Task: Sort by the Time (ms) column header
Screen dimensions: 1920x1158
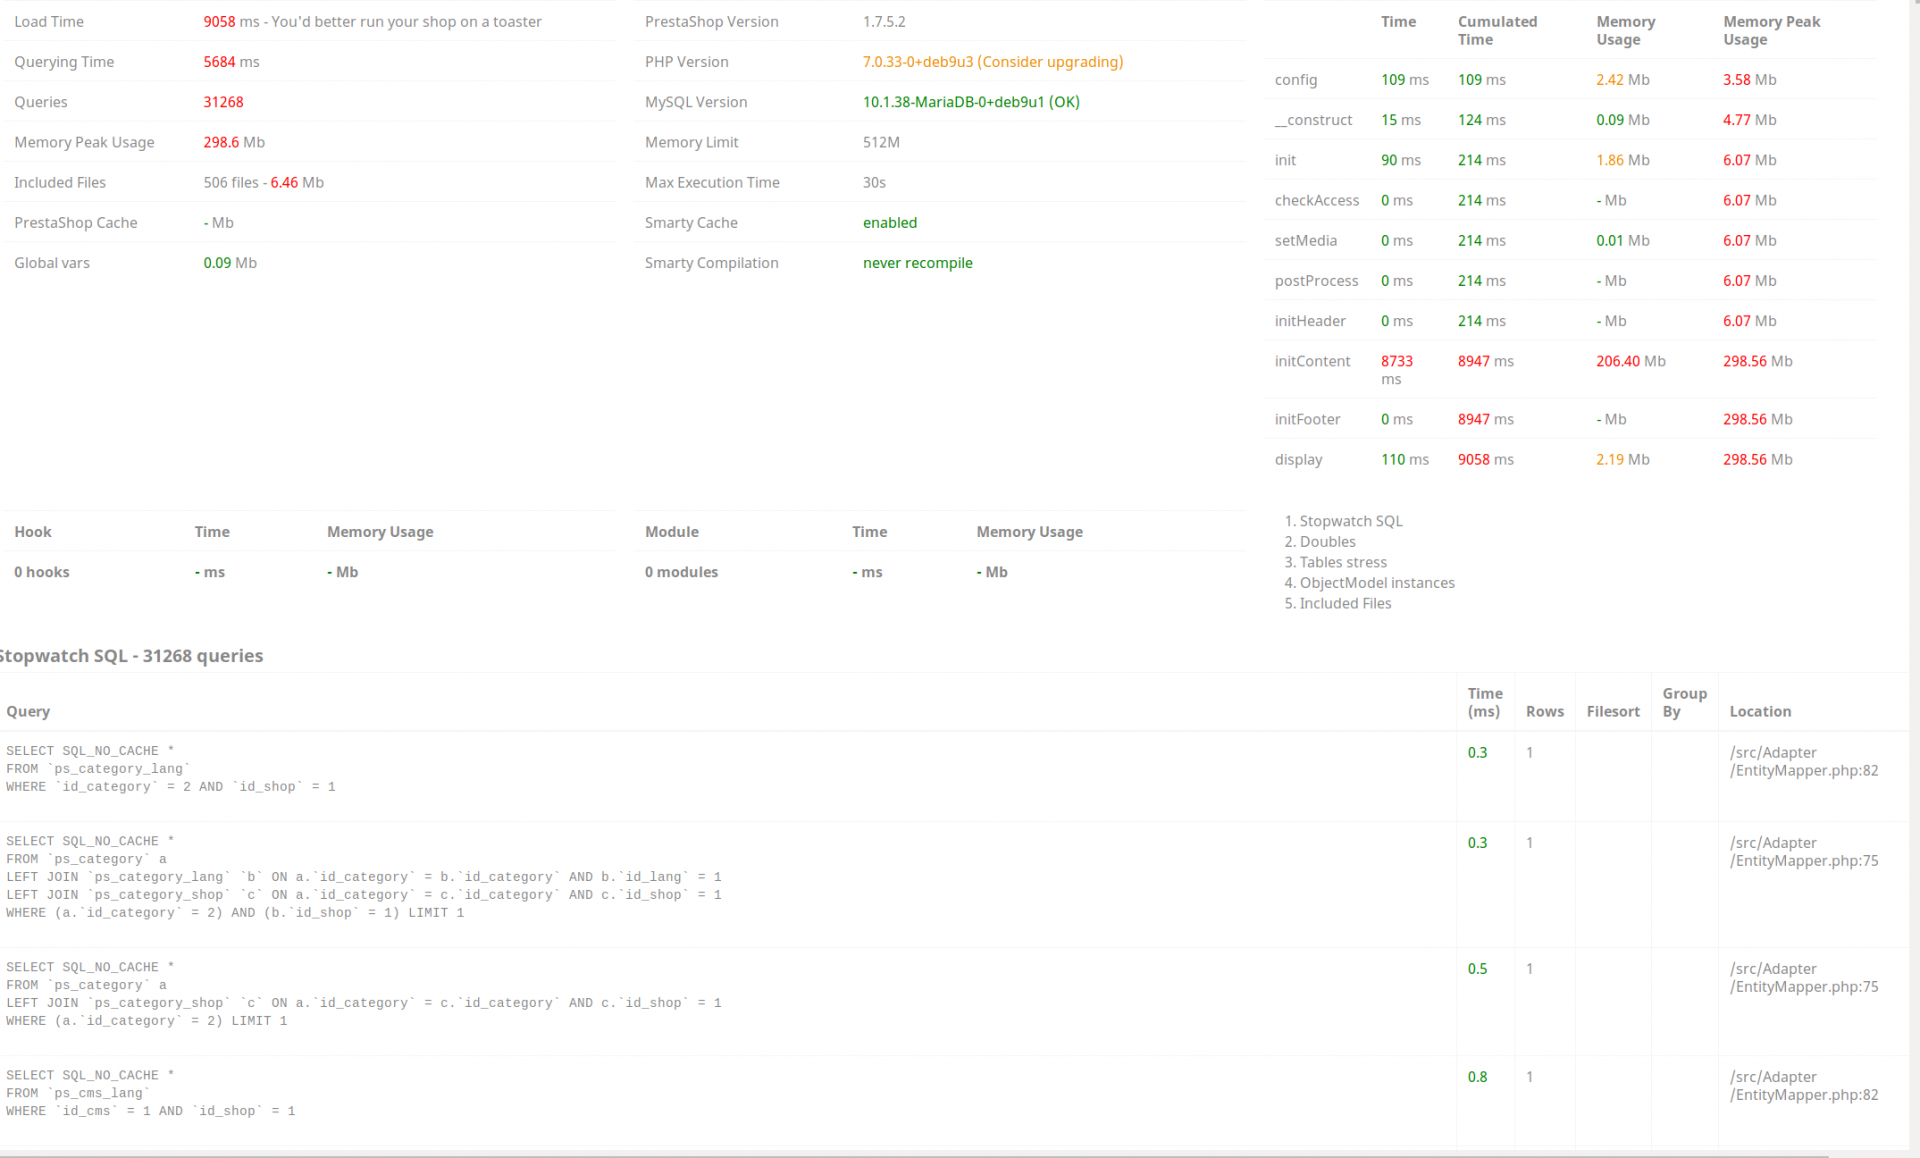Action: coord(1485,702)
